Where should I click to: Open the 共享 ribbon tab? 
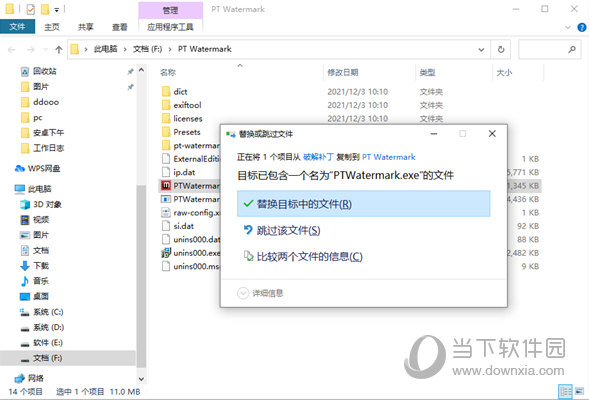pos(86,27)
